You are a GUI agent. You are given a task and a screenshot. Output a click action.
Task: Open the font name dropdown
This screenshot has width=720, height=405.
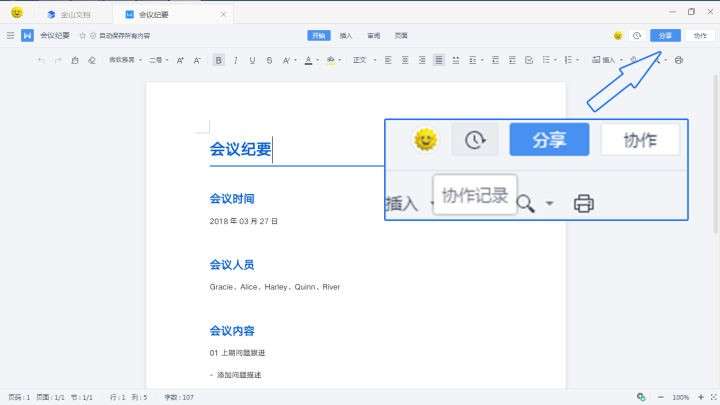tap(125, 60)
